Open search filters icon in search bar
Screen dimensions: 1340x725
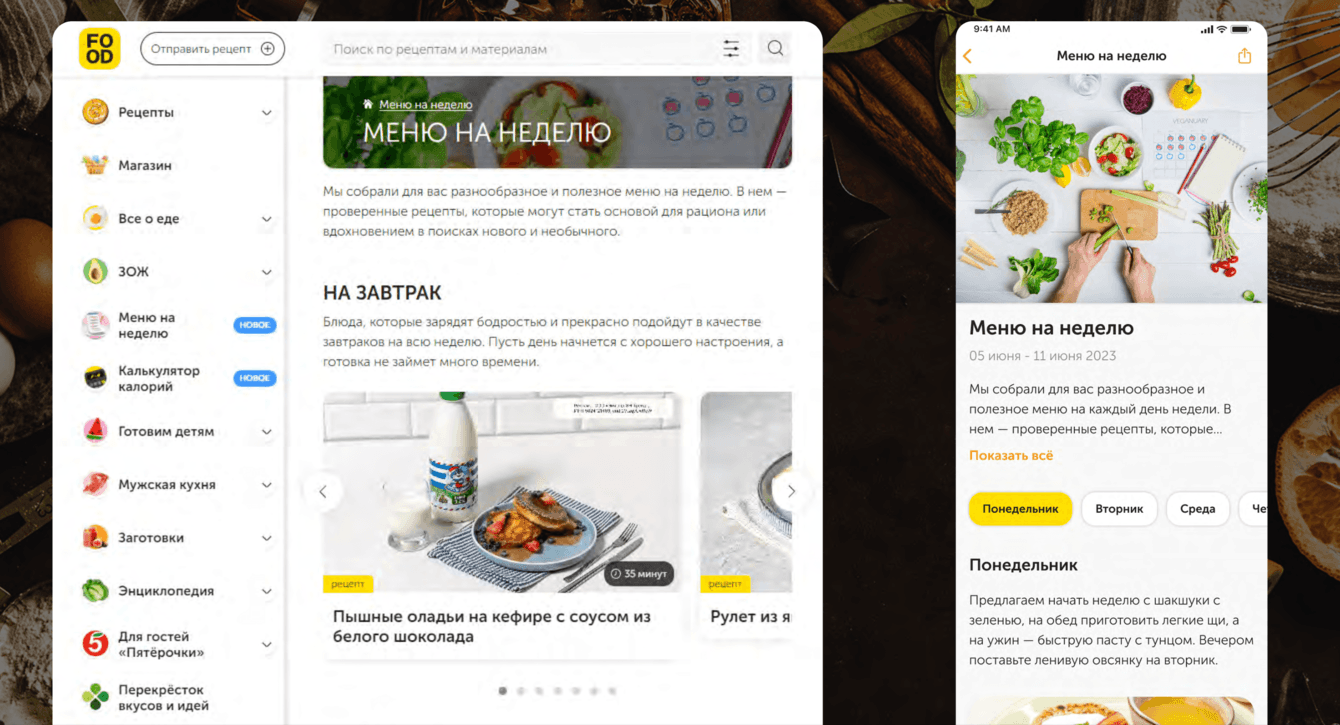click(731, 49)
